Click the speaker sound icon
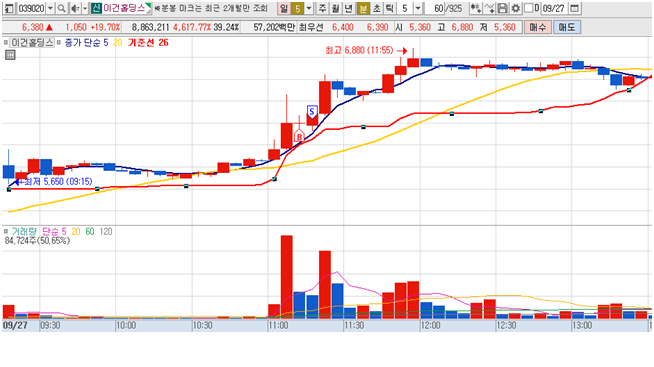654x367 pixels. click(x=75, y=8)
